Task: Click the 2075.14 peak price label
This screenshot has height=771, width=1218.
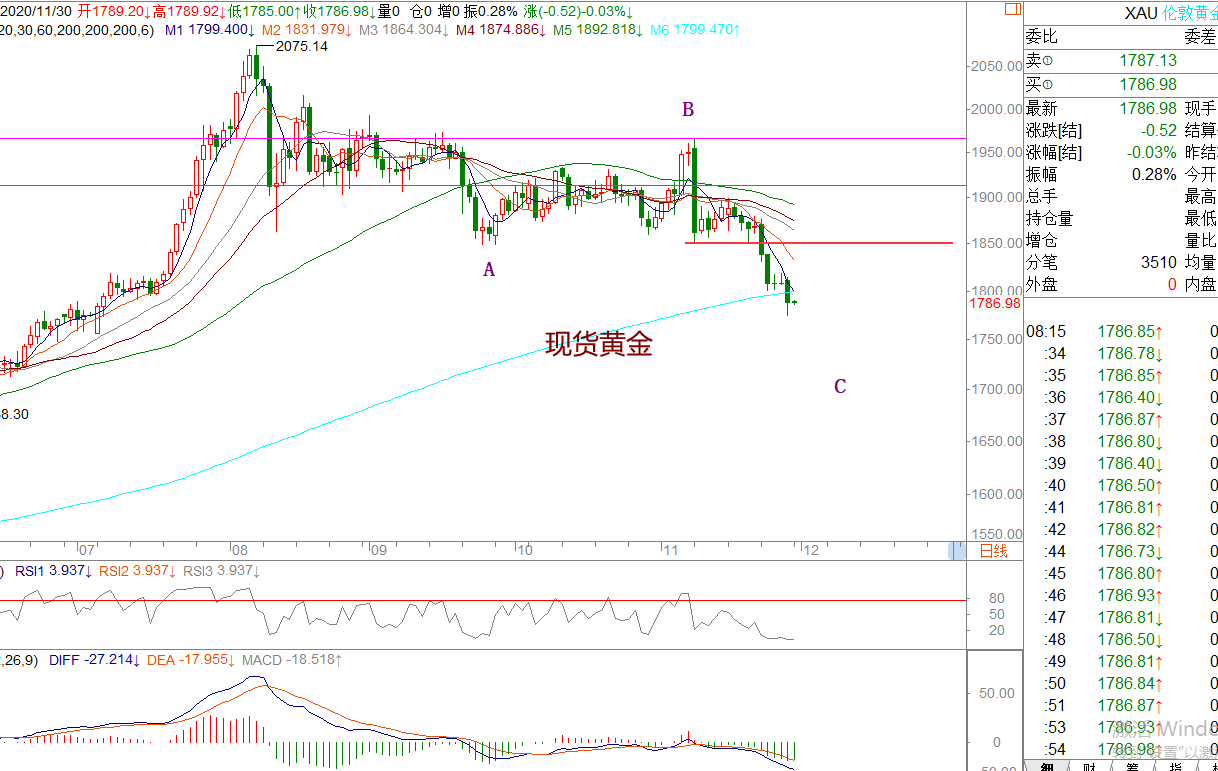Action: (301, 46)
